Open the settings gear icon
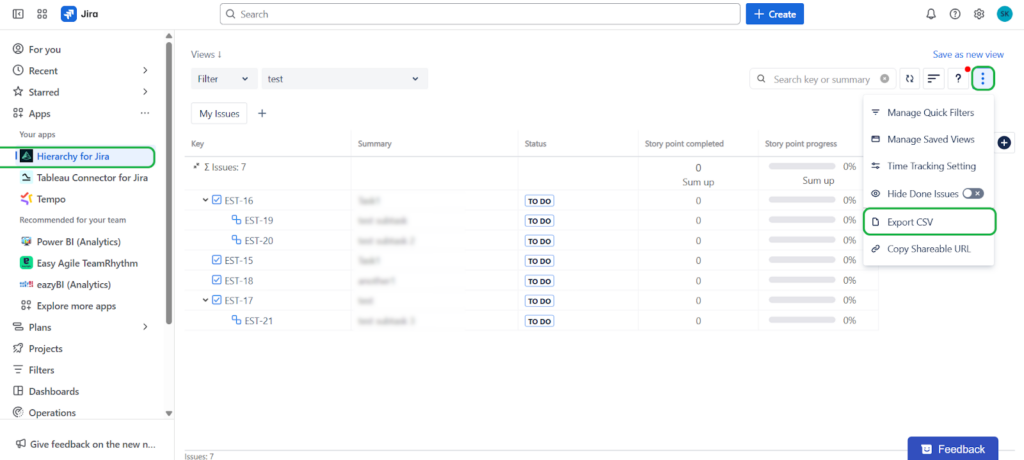This screenshot has width=1024, height=460. 979,14
